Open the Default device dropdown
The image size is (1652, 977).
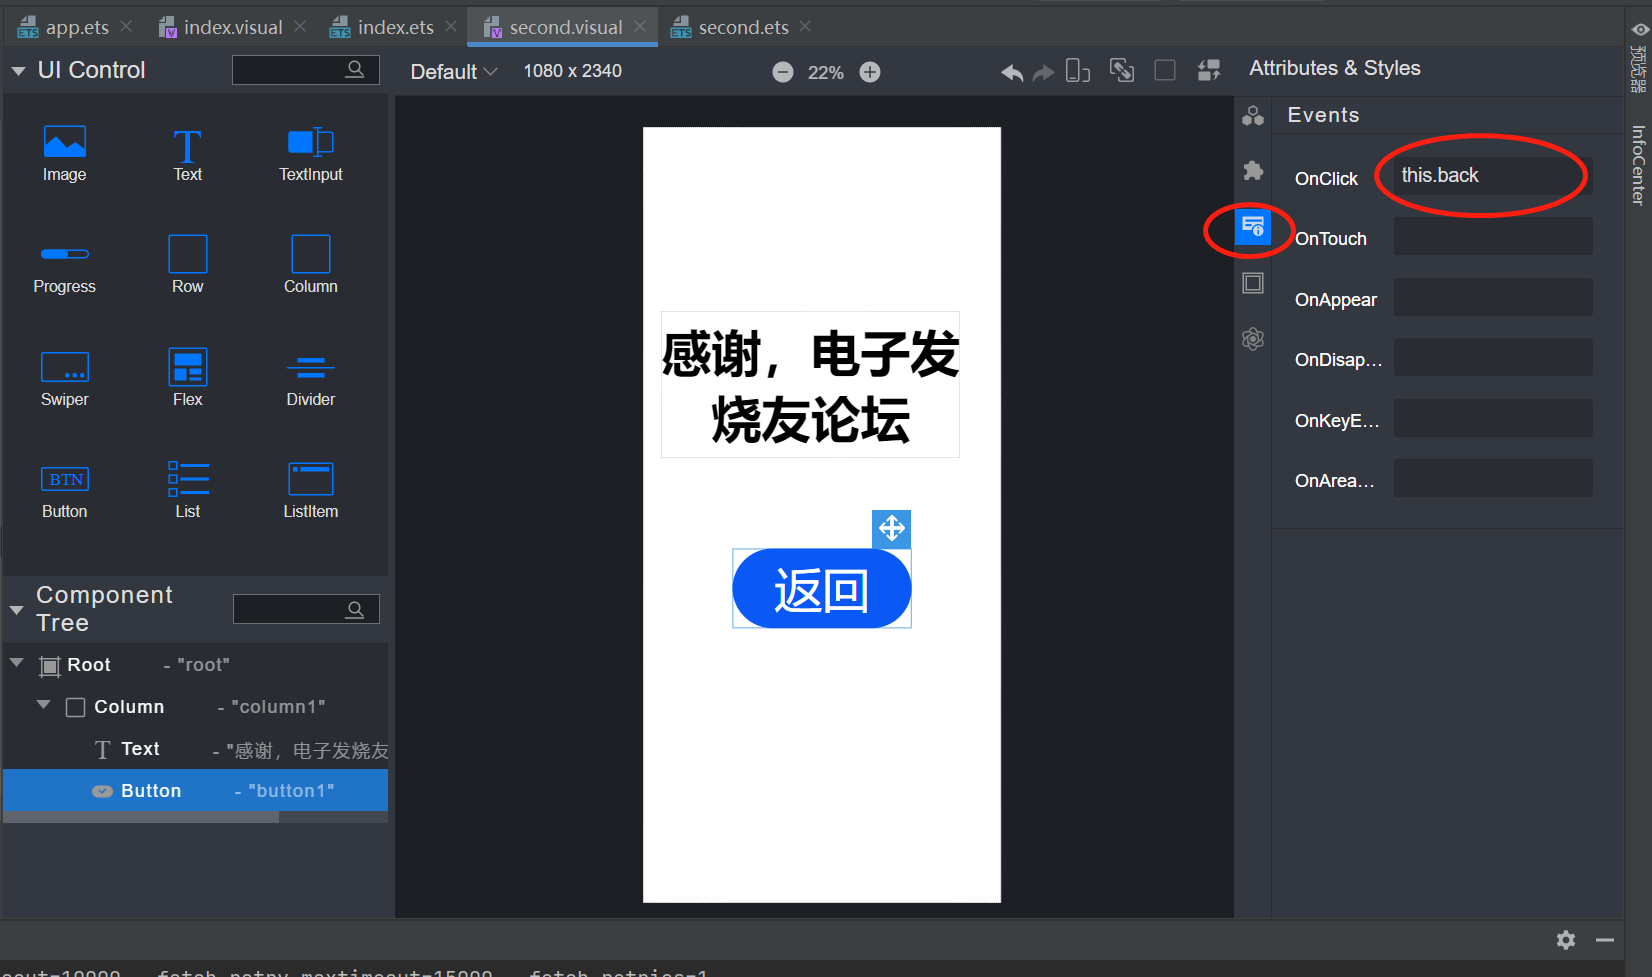coord(454,72)
